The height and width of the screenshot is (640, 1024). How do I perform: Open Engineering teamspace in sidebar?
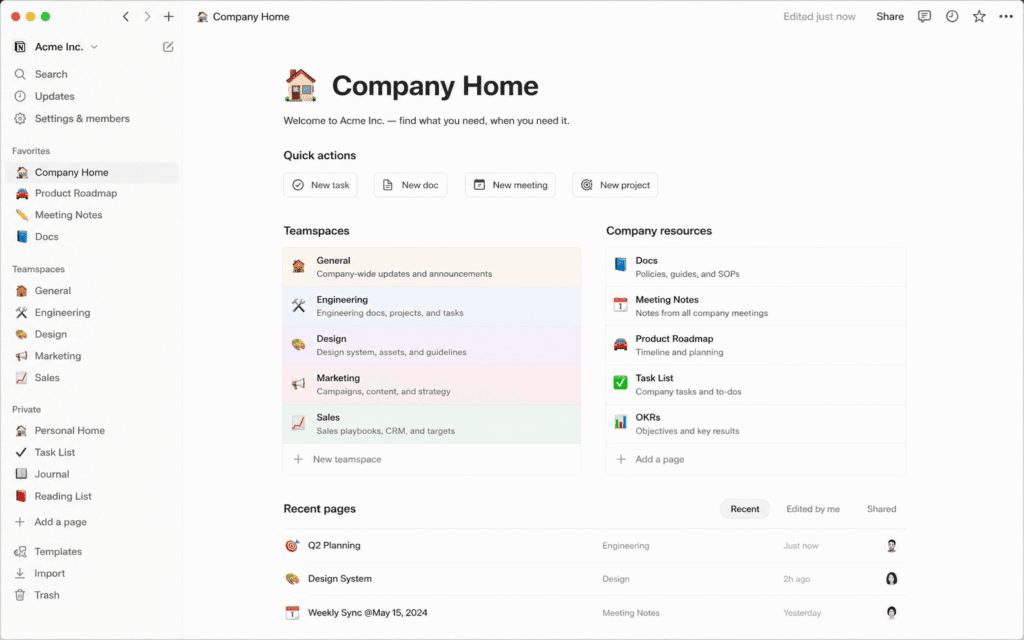(x=91, y=312)
